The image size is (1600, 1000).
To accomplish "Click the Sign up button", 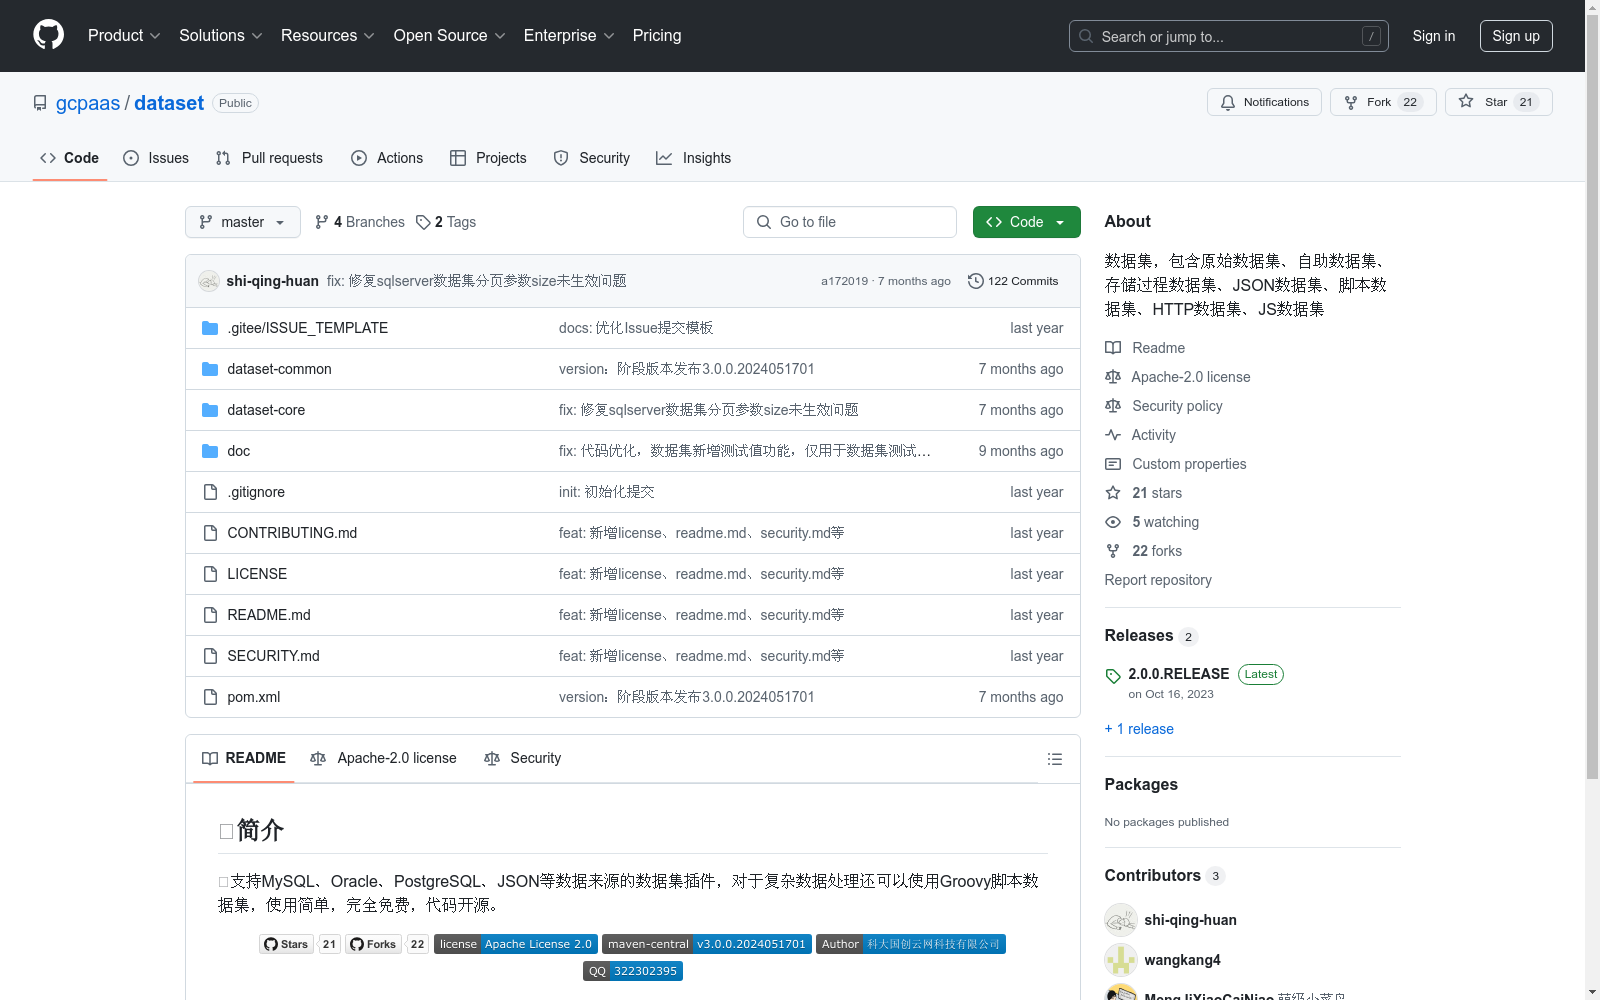I will pyautogui.click(x=1516, y=36).
